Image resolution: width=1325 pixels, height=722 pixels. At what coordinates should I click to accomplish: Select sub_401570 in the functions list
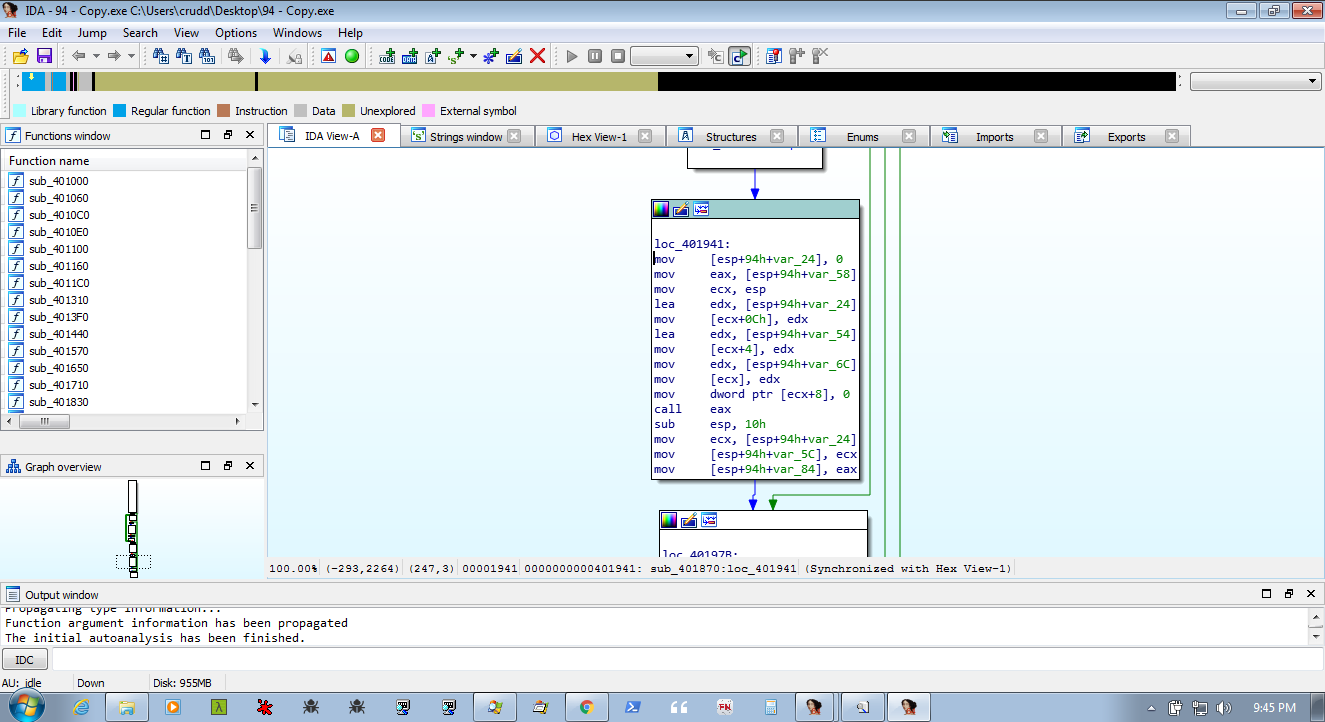(x=58, y=351)
